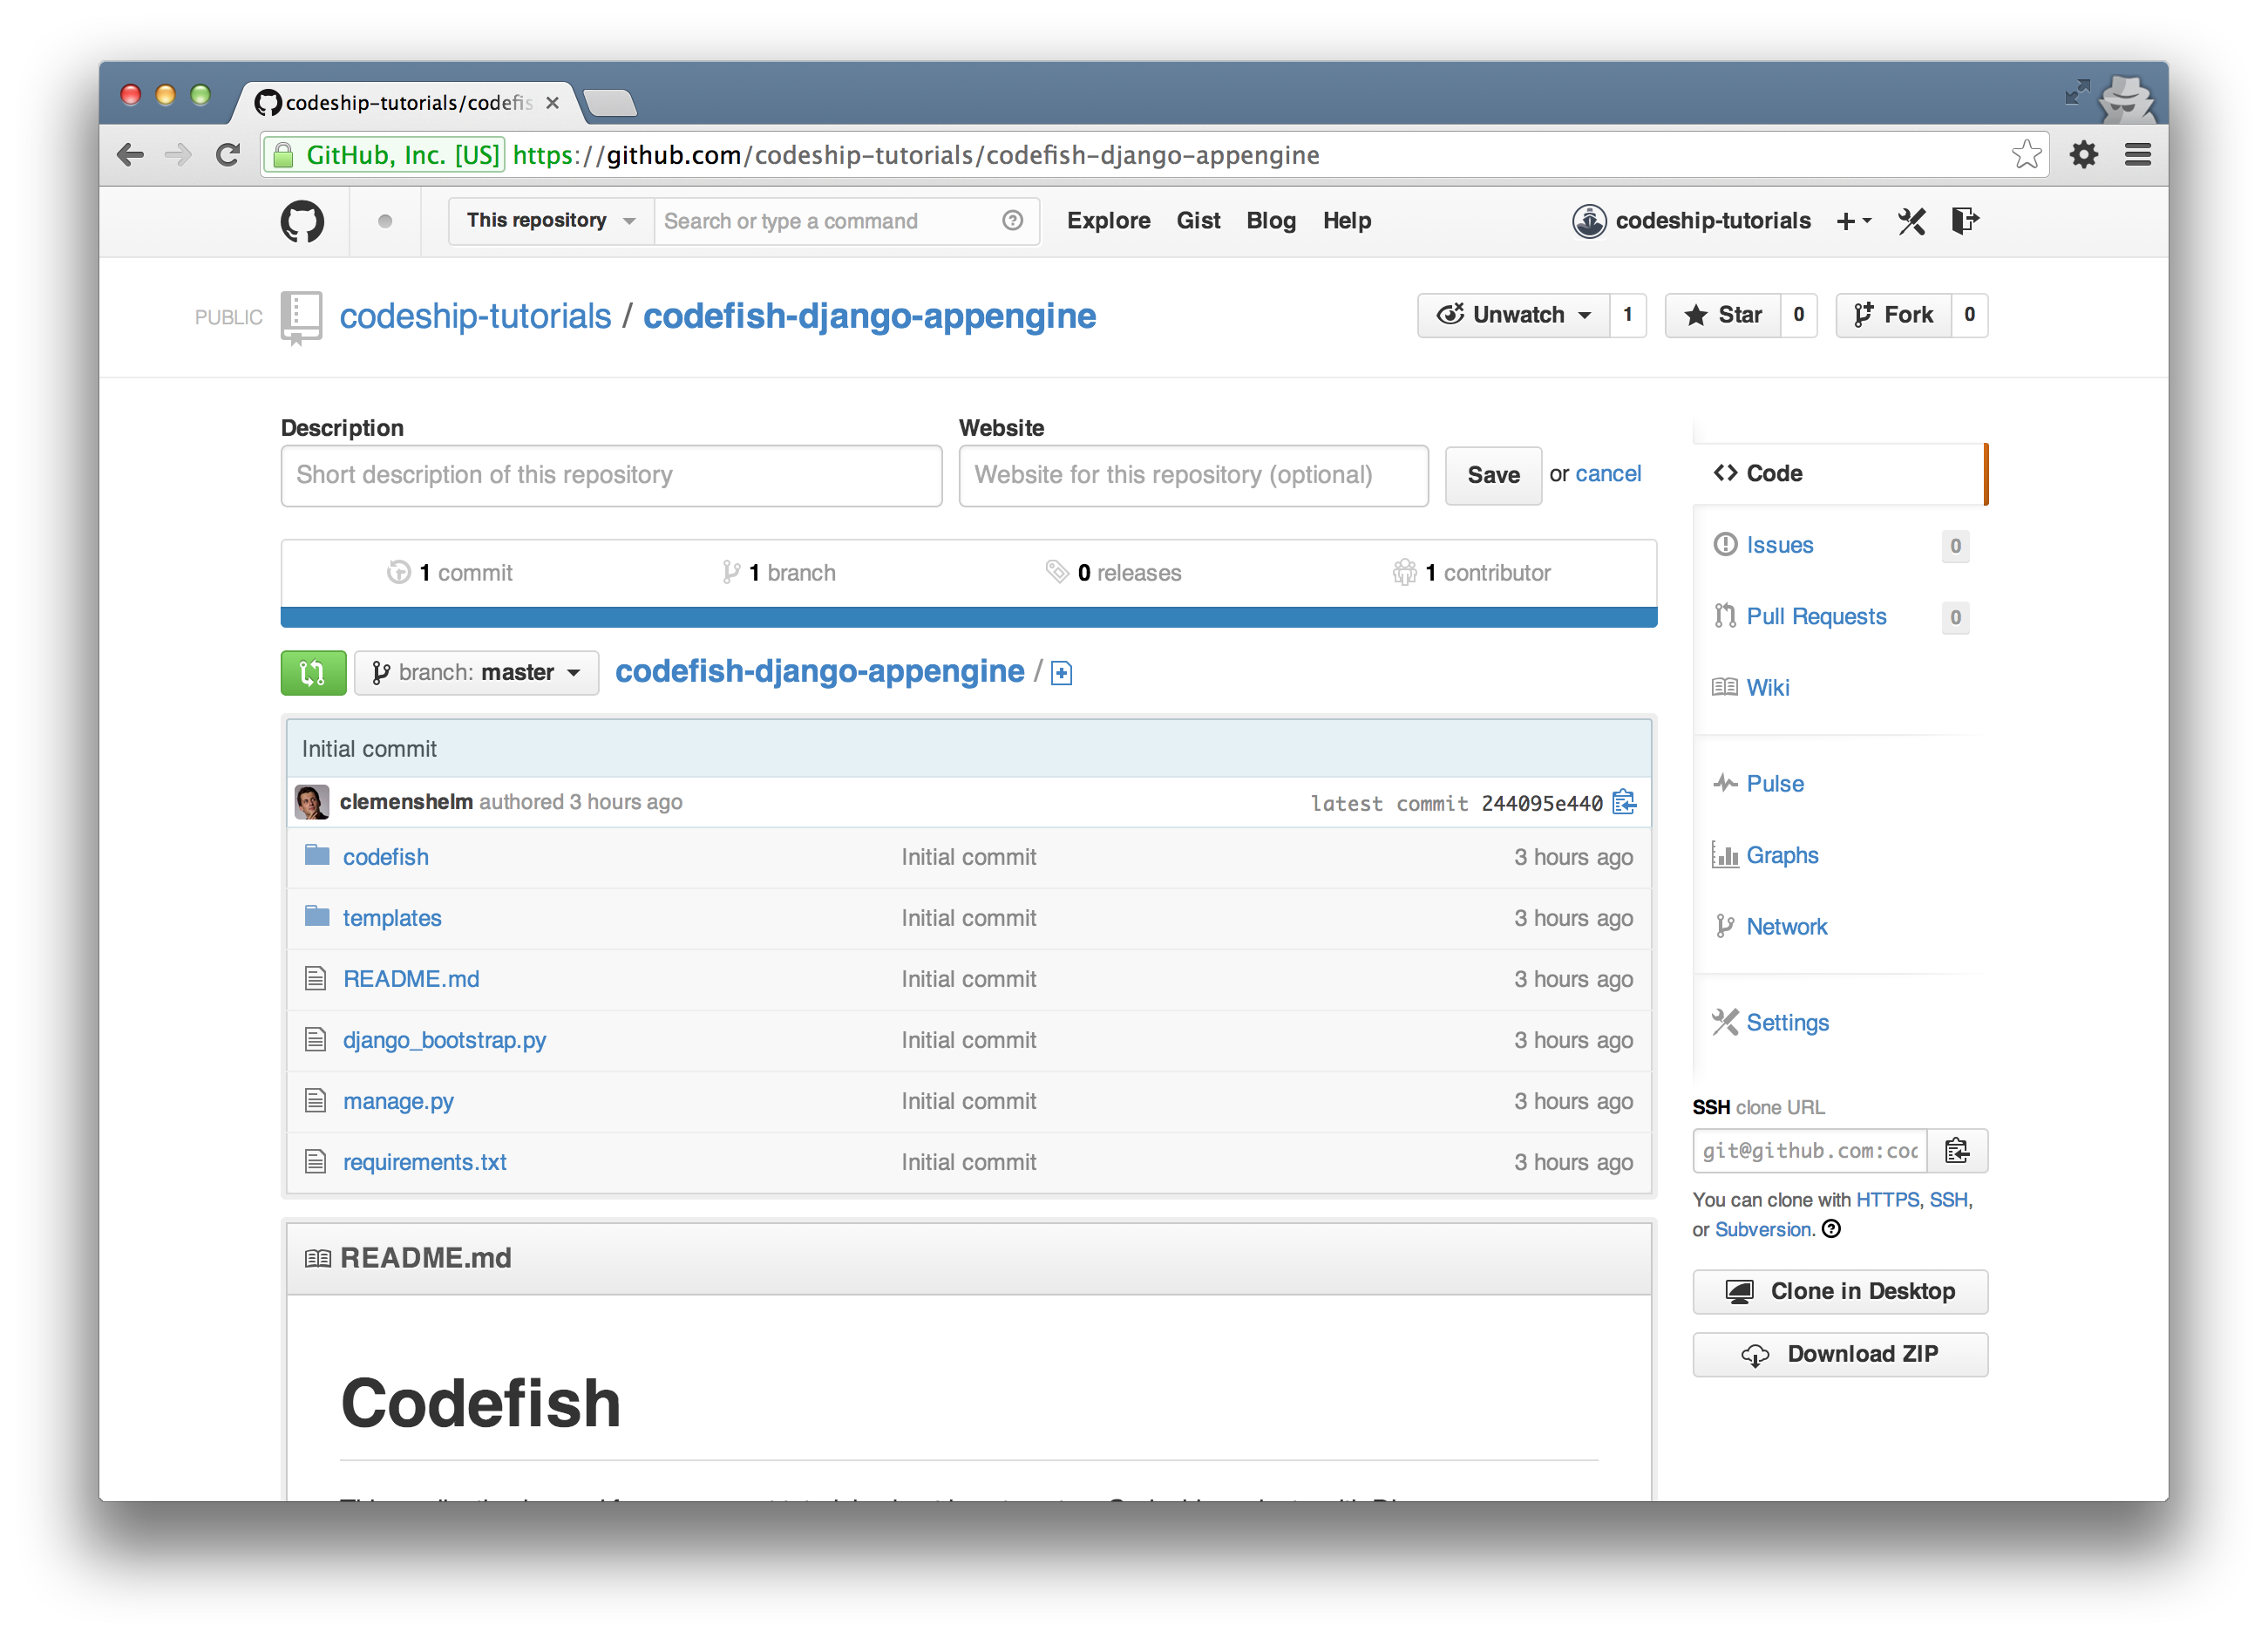Click the browser extension gear icon
Image resolution: width=2268 pixels, height=1639 pixels.
[x=2083, y=155]
